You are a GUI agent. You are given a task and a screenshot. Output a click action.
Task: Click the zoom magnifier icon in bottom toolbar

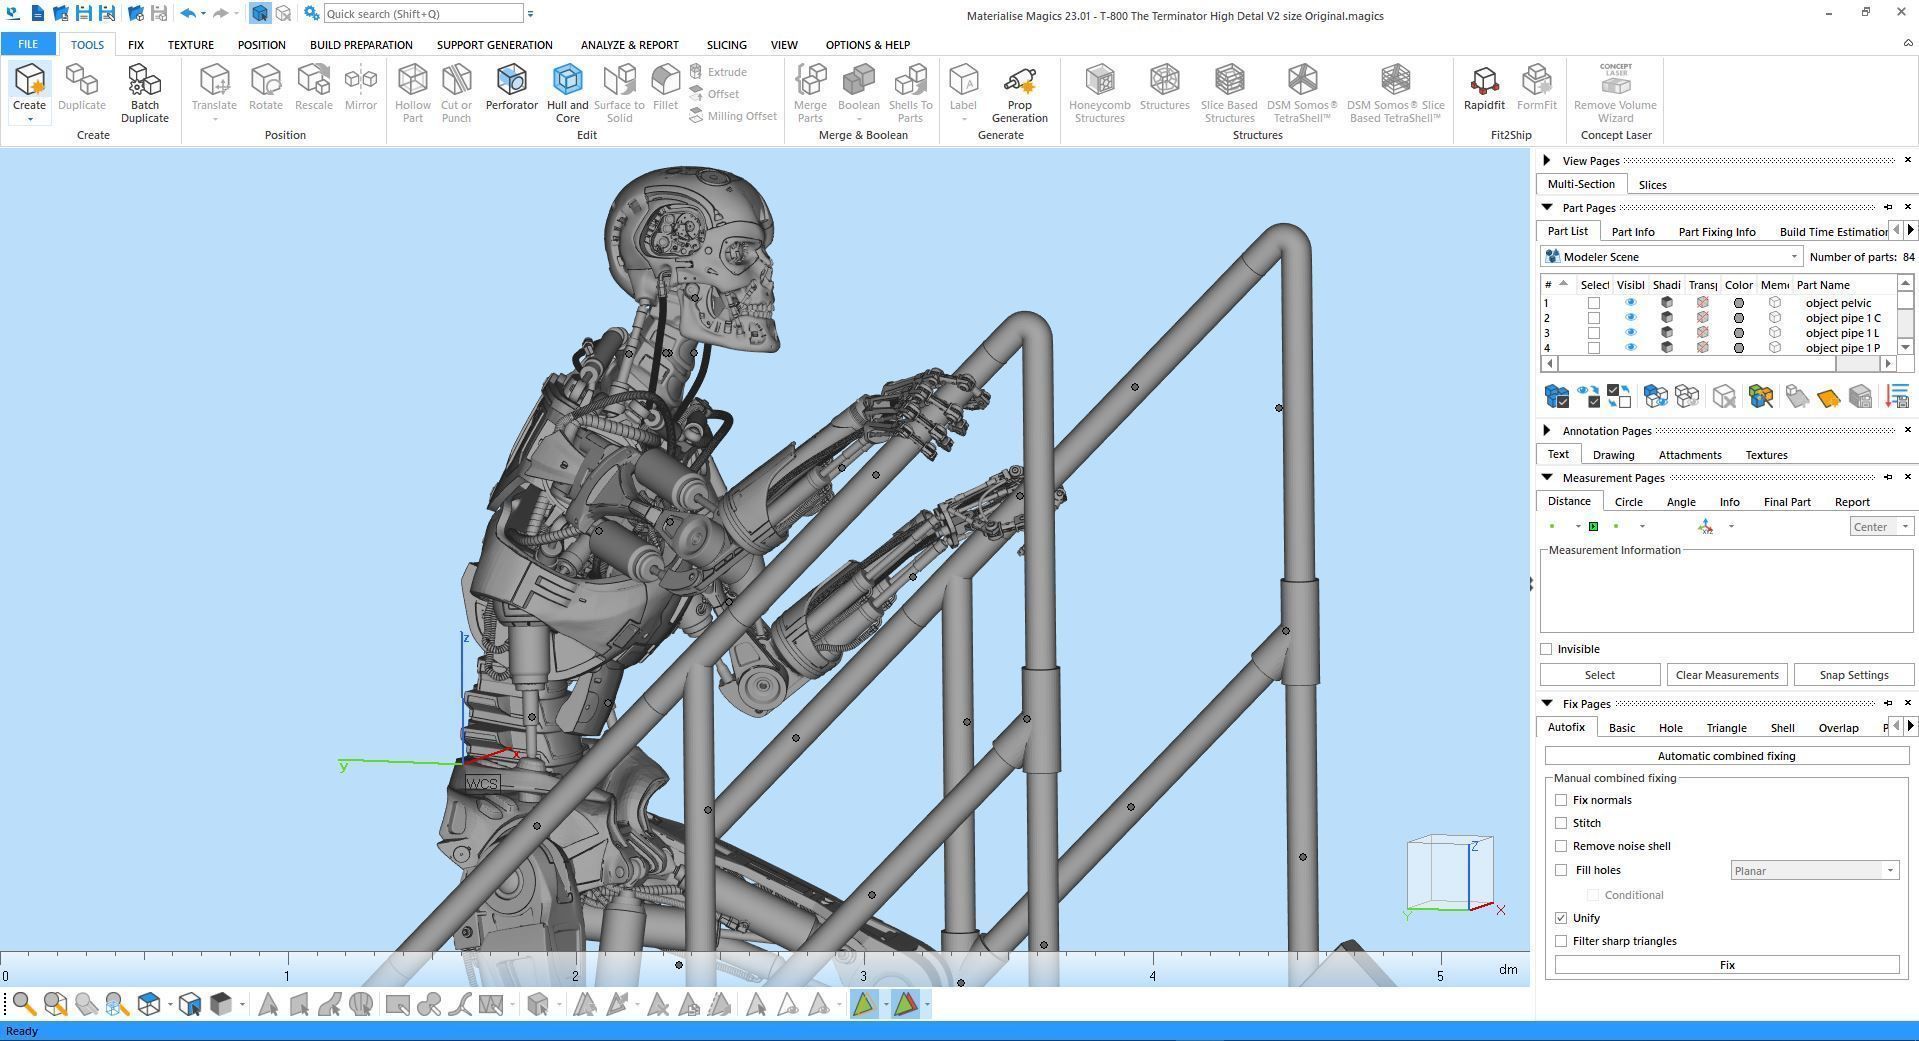[24, 1004]
